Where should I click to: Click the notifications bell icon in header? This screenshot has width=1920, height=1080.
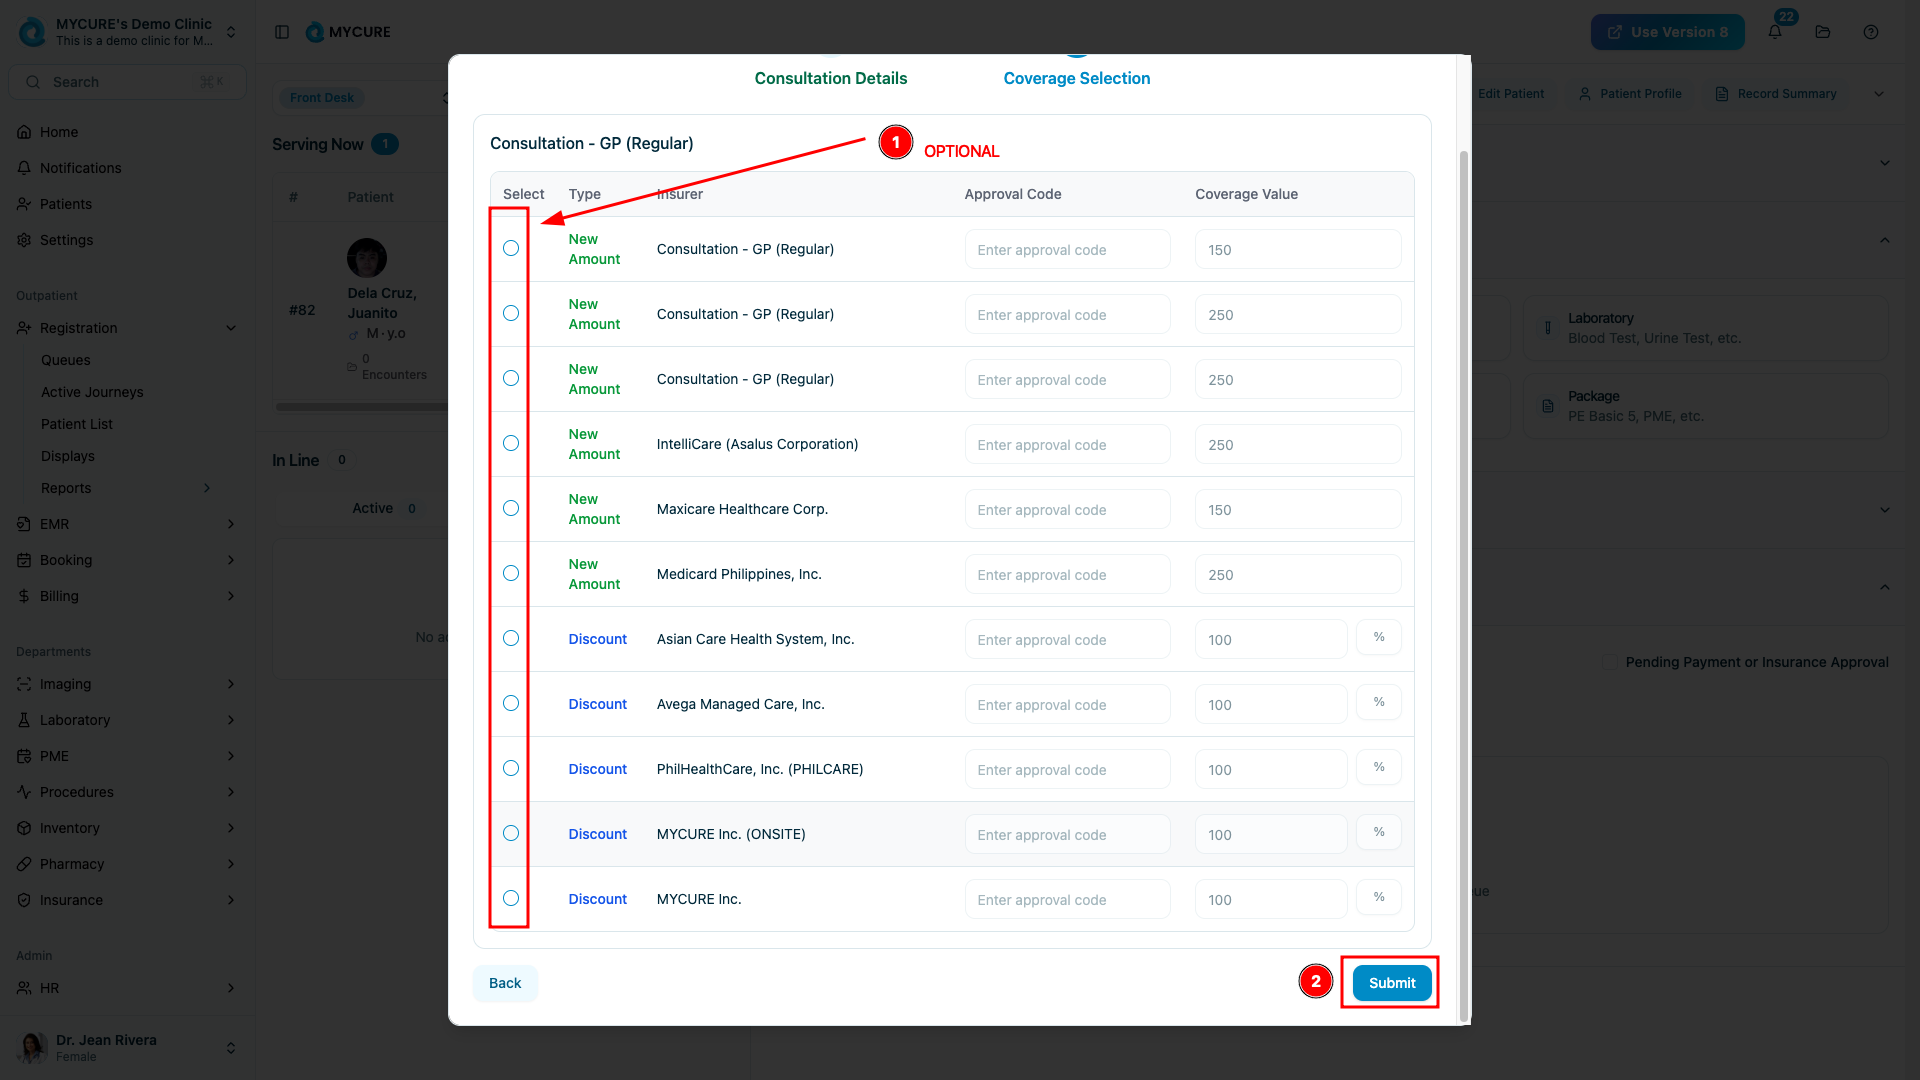[x=1775, y=32]
